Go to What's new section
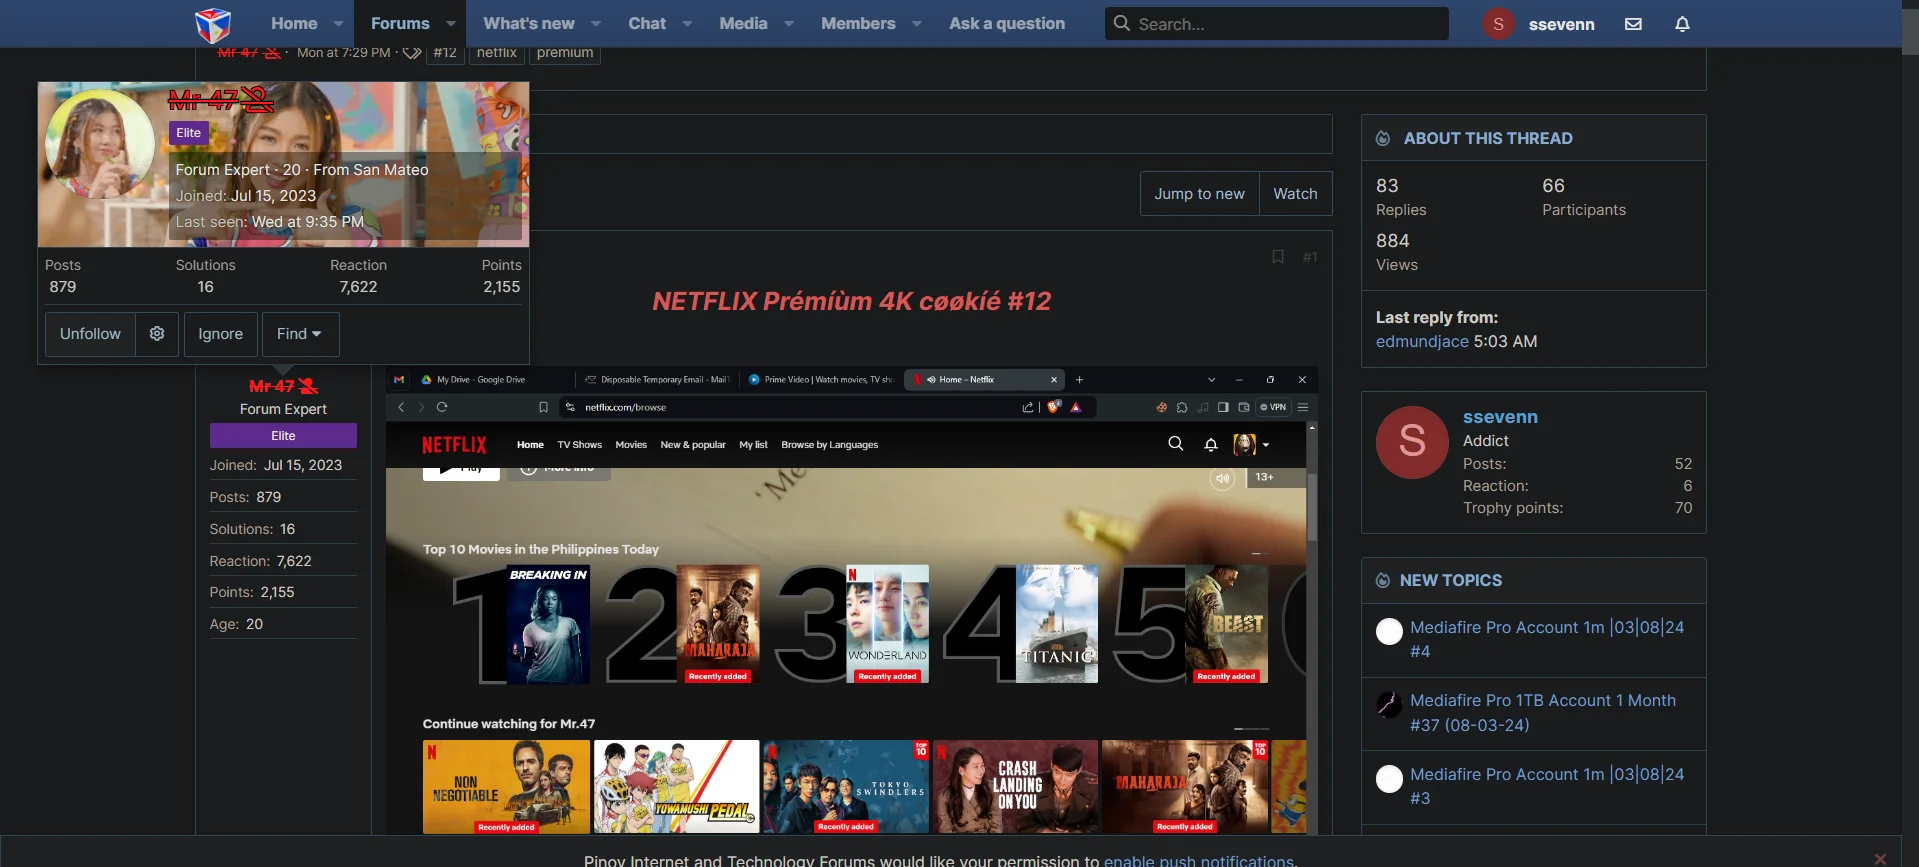The height and width of the screenshot is (867, 1919). pos(529,23)
